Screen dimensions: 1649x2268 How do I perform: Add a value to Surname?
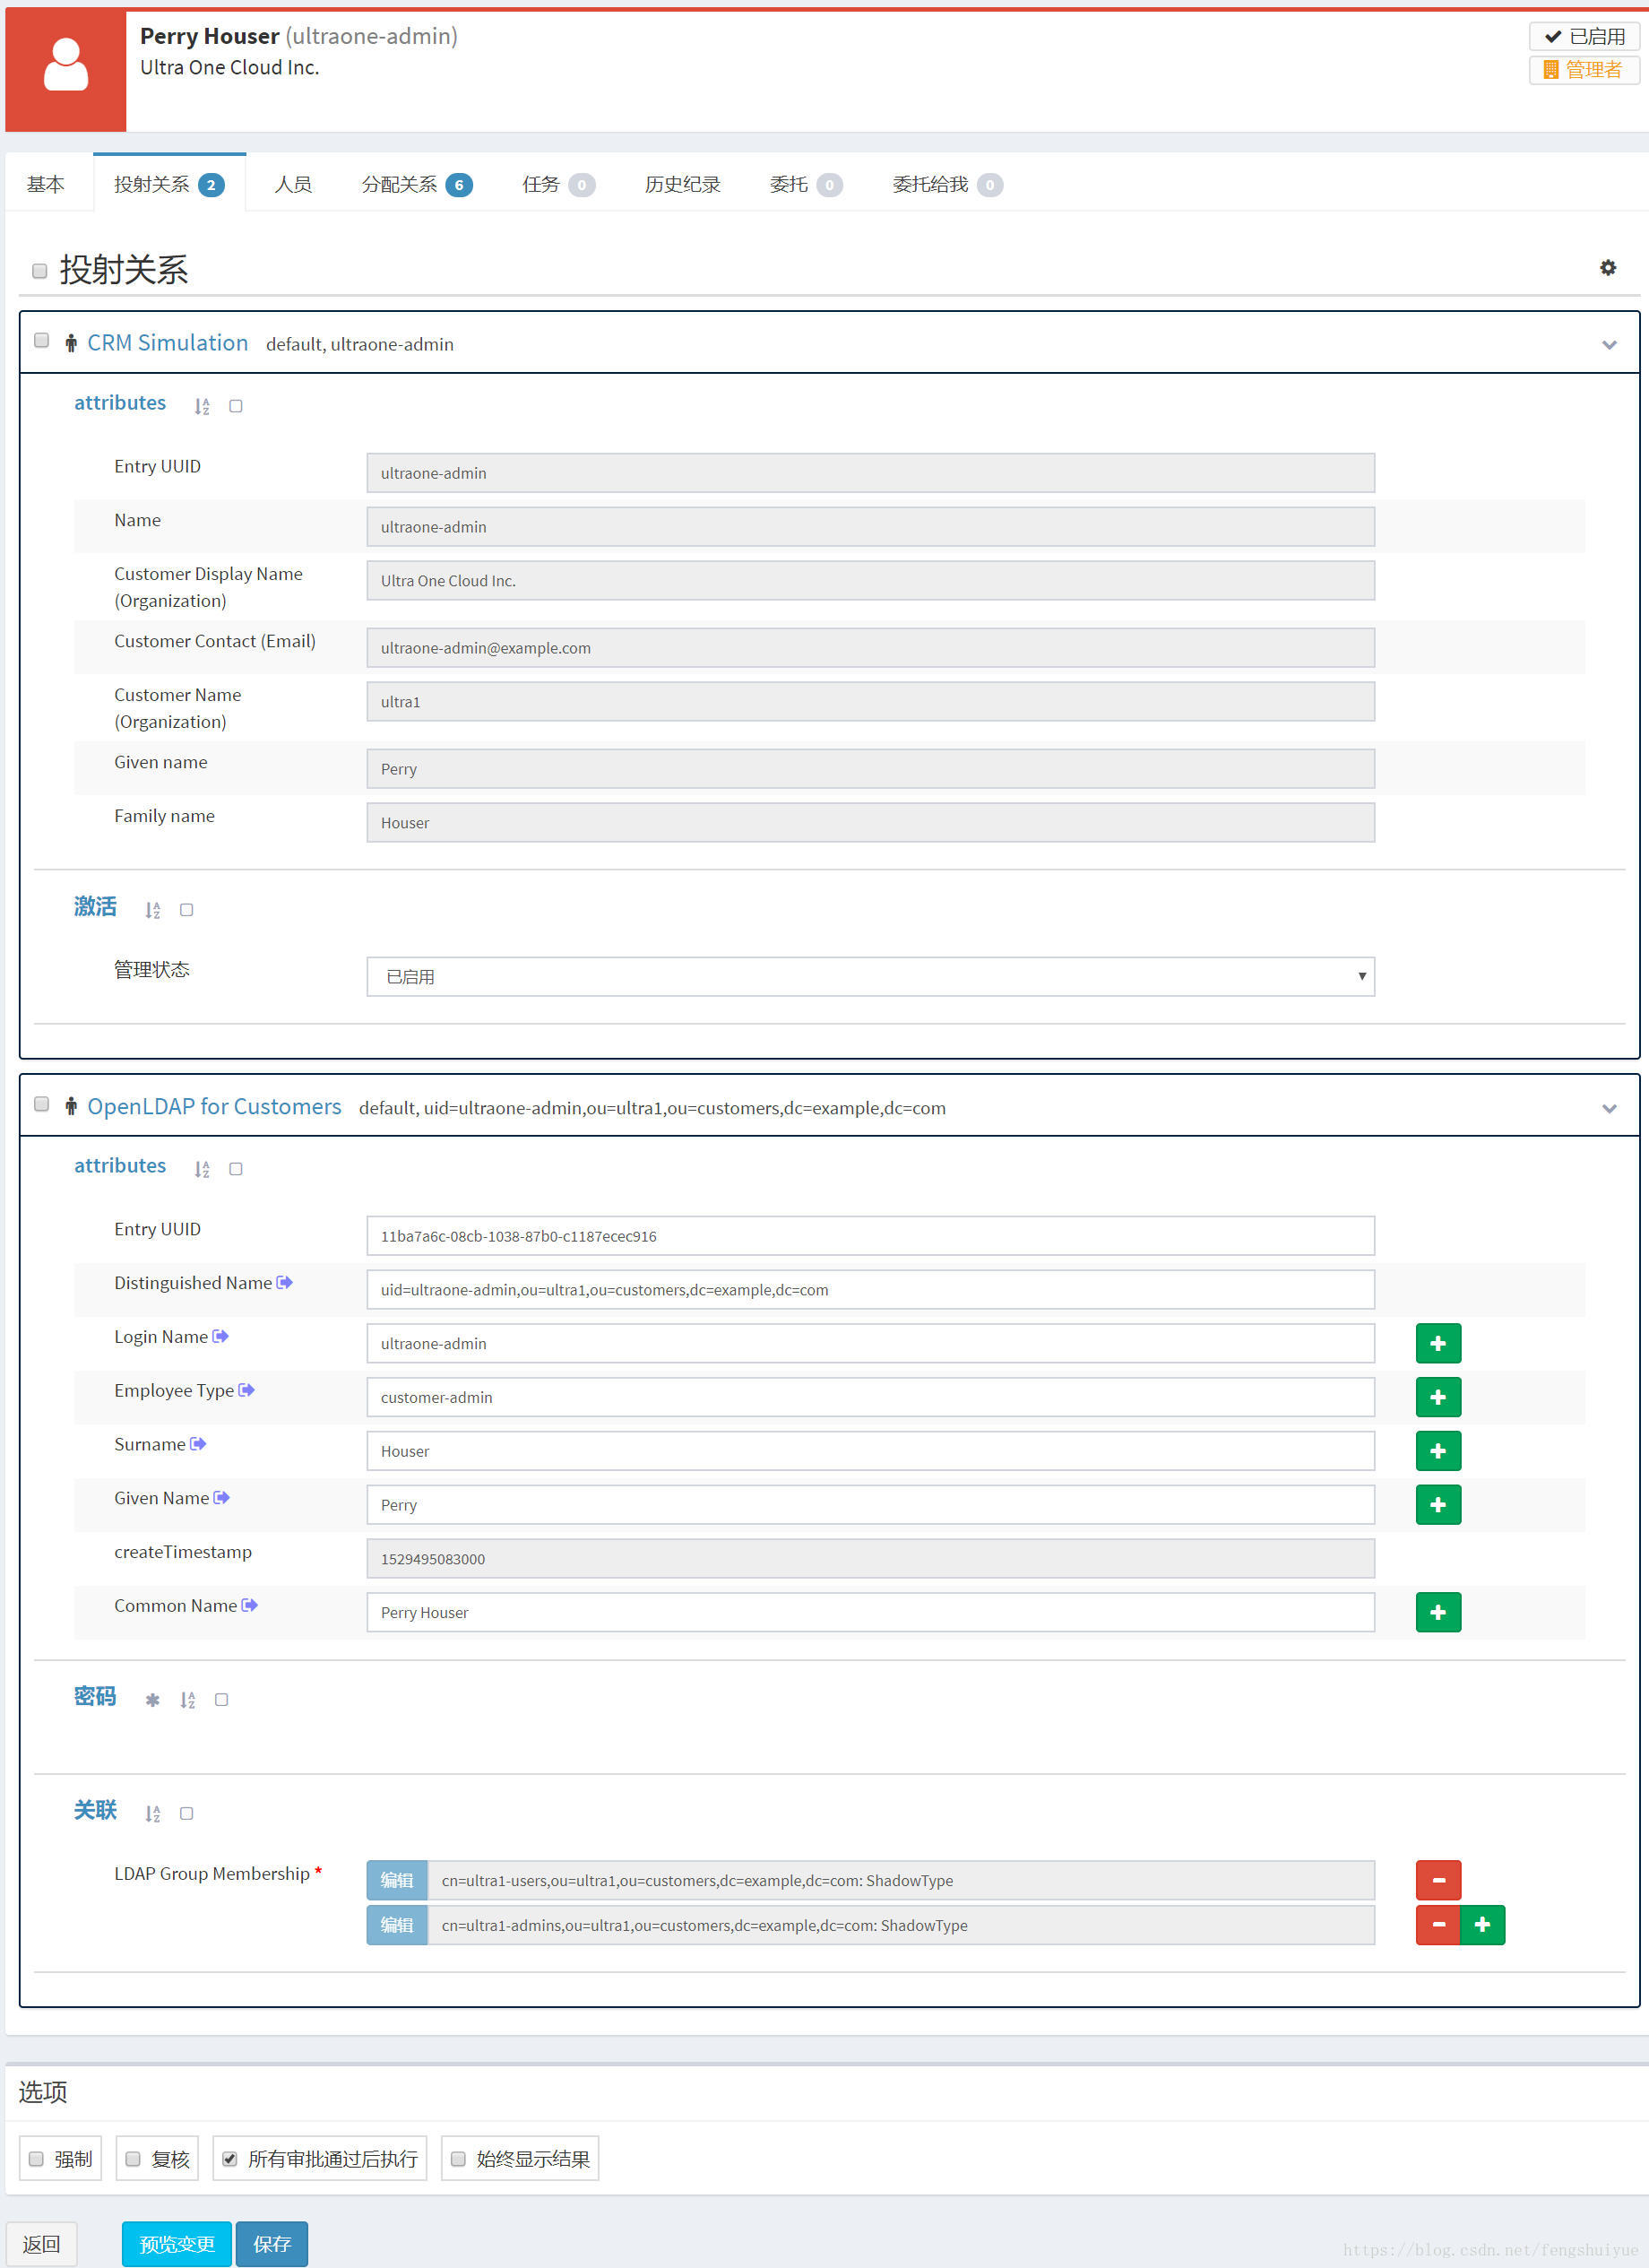[1438, 1452]
